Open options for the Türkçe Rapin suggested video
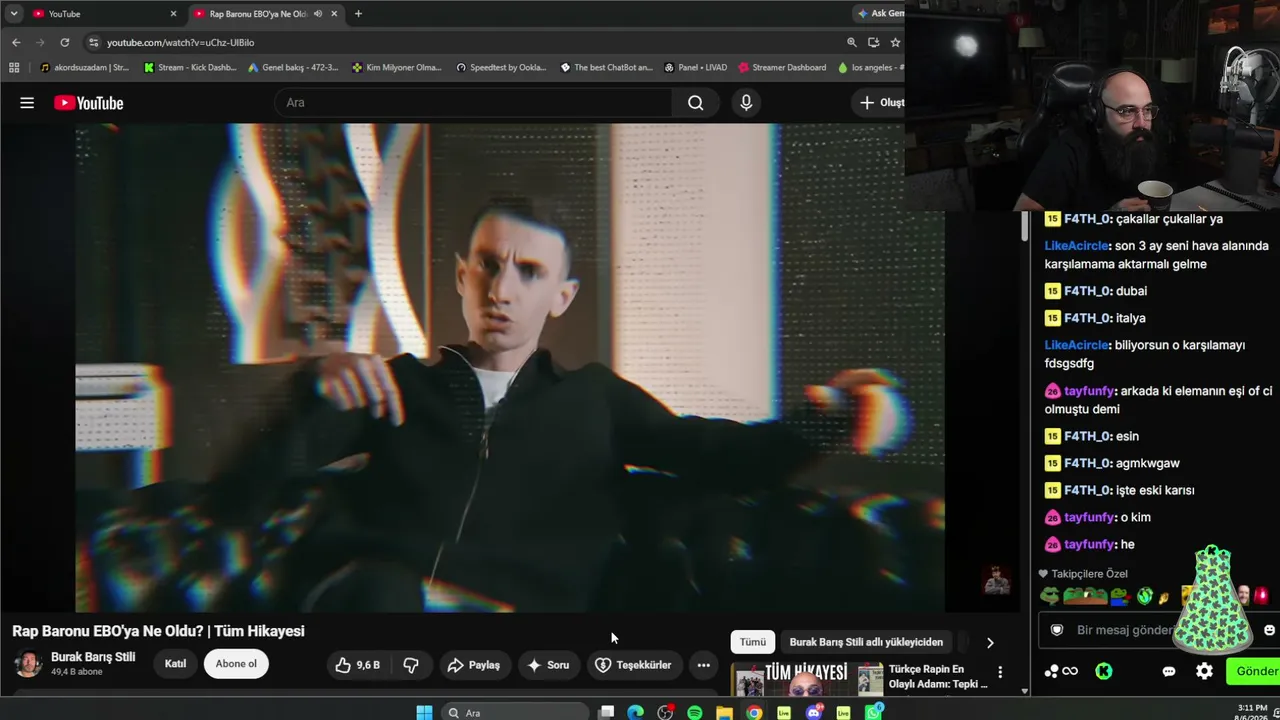Viewport: 1280px width, 720px height. click(x=1000, y=672)
